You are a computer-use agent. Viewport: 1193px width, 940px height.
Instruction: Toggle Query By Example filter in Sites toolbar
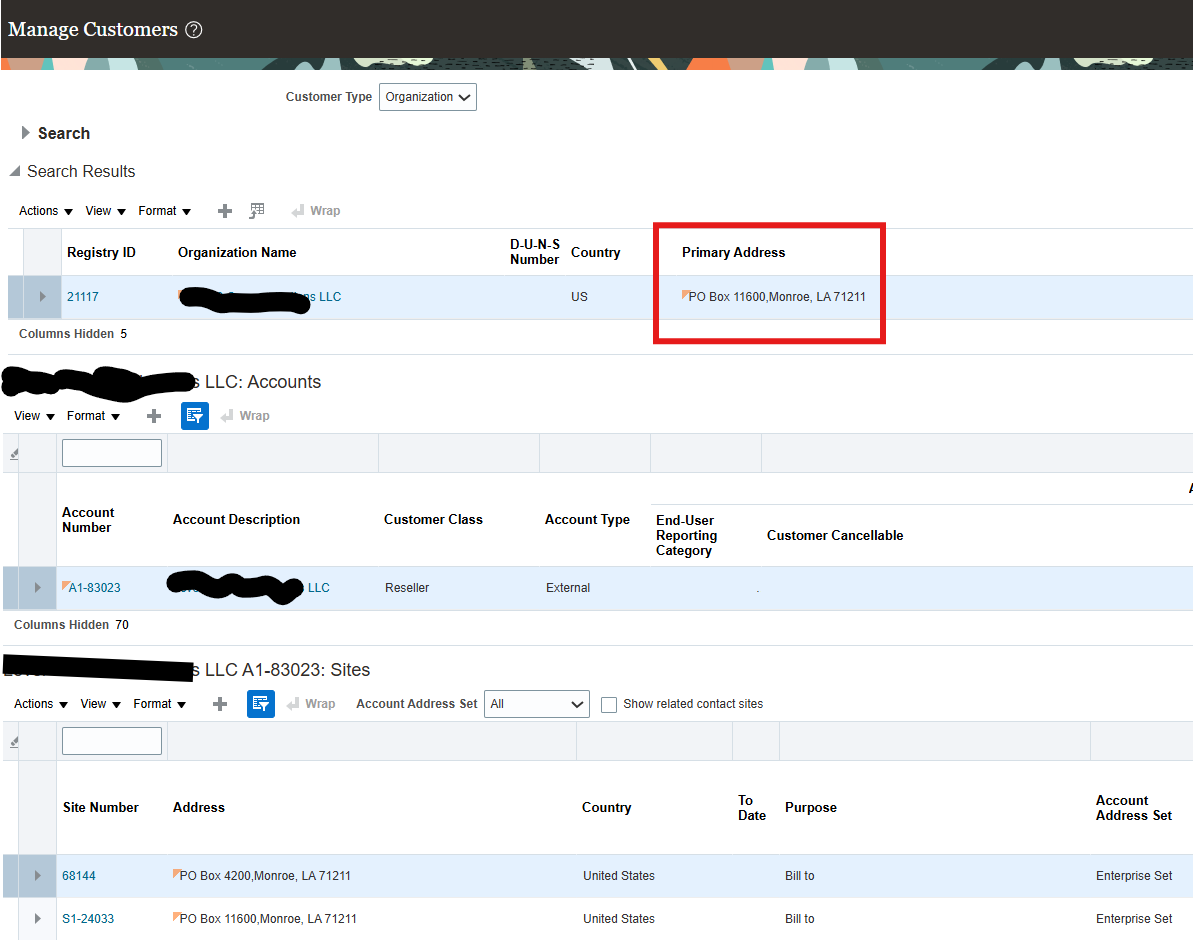261,704
